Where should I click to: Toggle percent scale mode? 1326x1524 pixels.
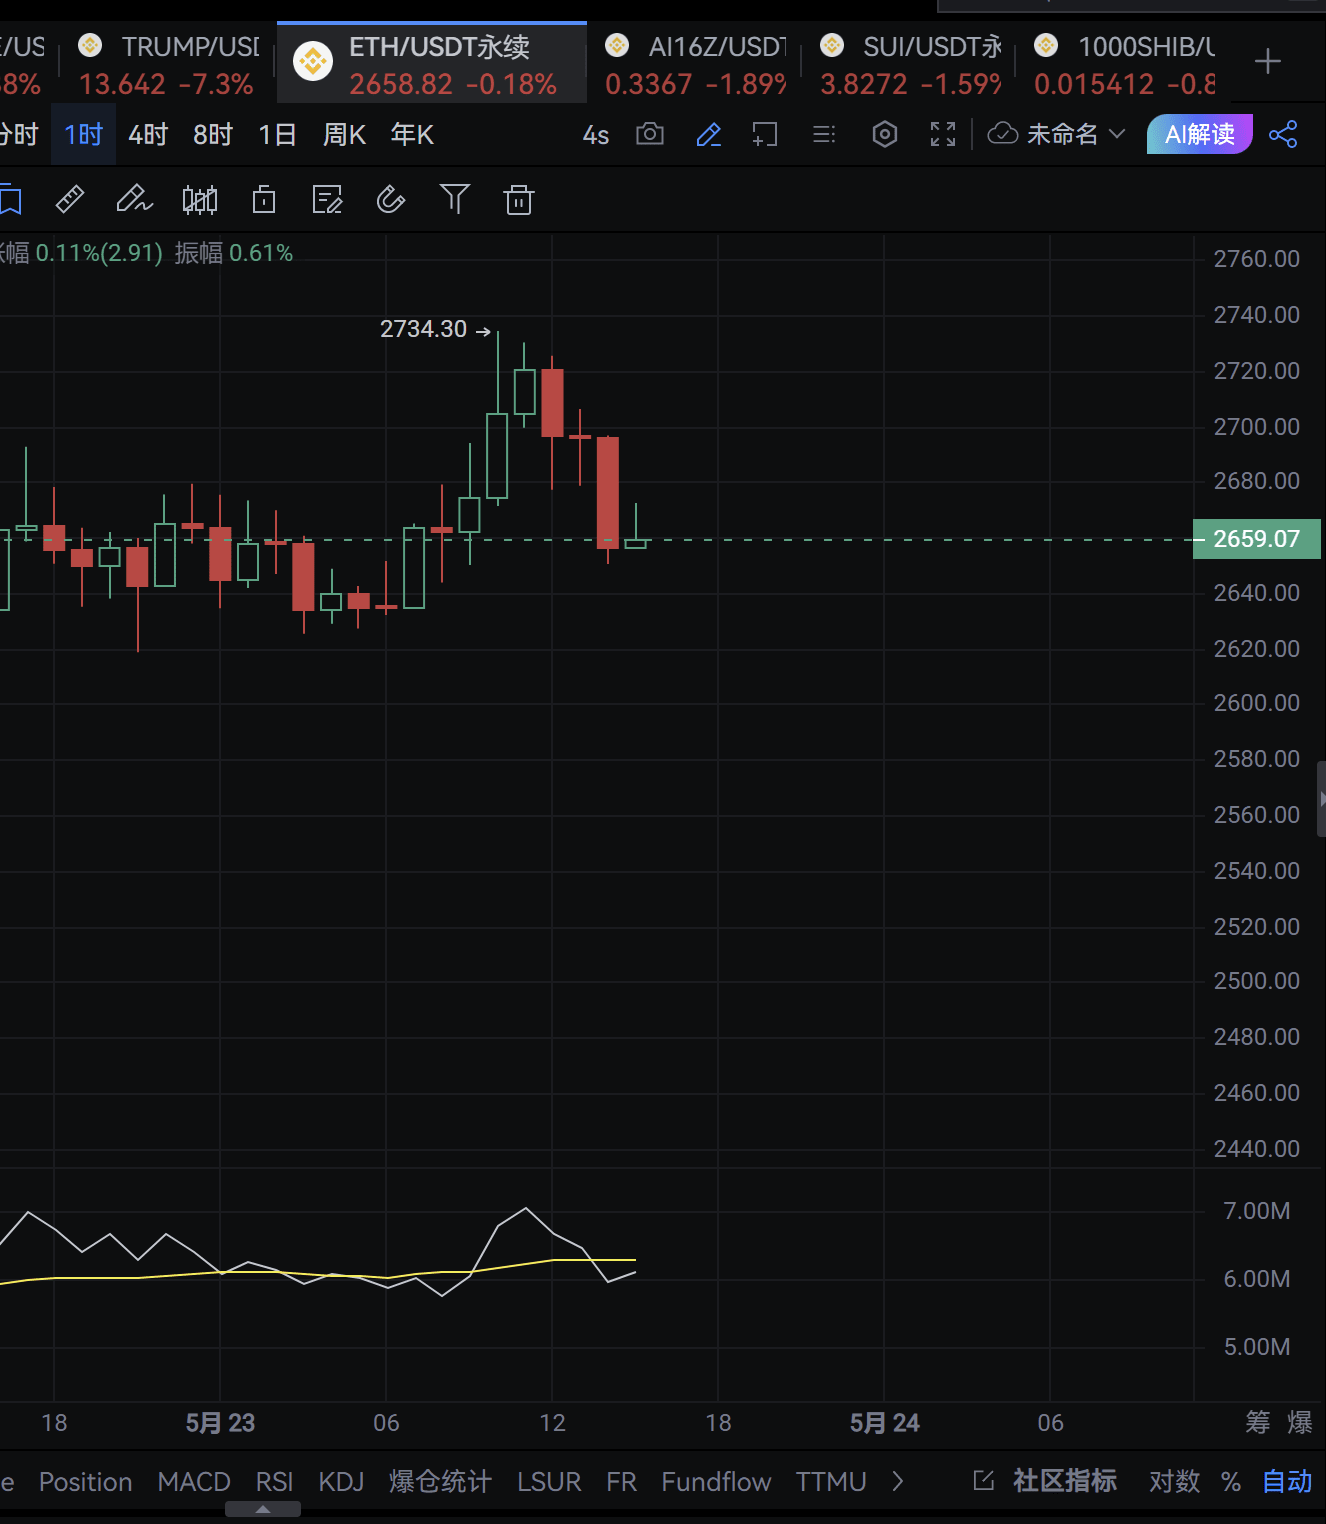tap(1231, 1481)
